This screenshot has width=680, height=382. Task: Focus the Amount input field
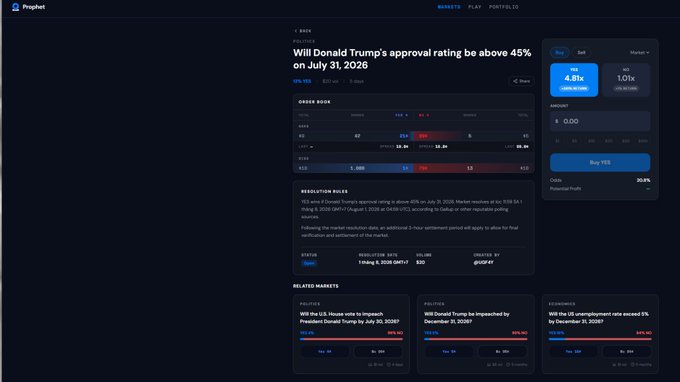coord(600,121)
